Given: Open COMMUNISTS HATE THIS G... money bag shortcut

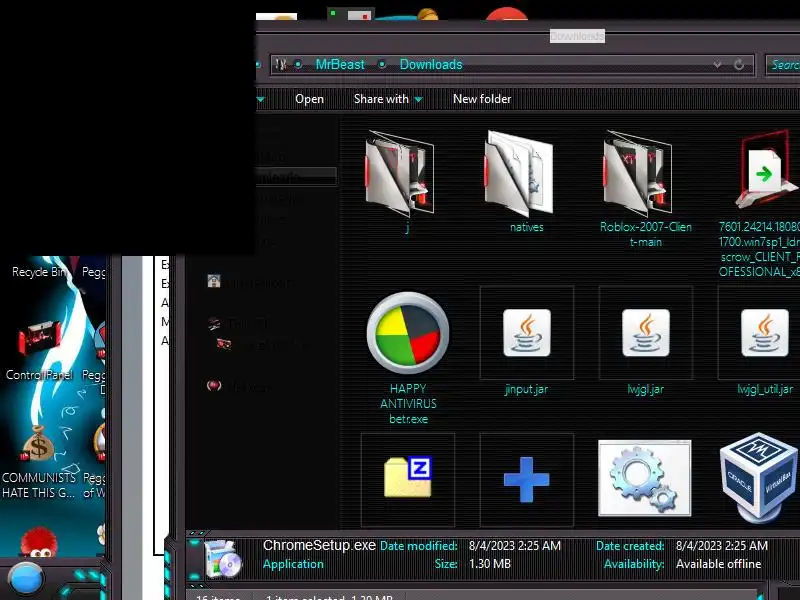Looking at the screenshot, I should [x=37, y=444].
